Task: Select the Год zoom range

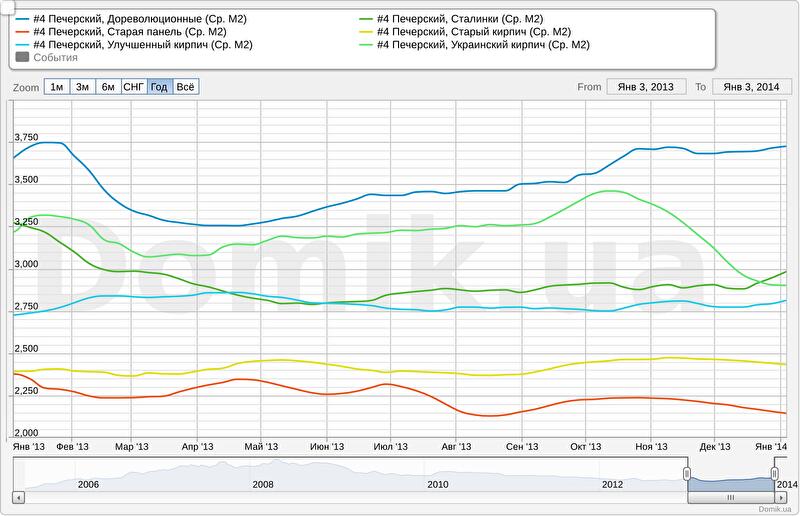Action: [x=159, y=87]
